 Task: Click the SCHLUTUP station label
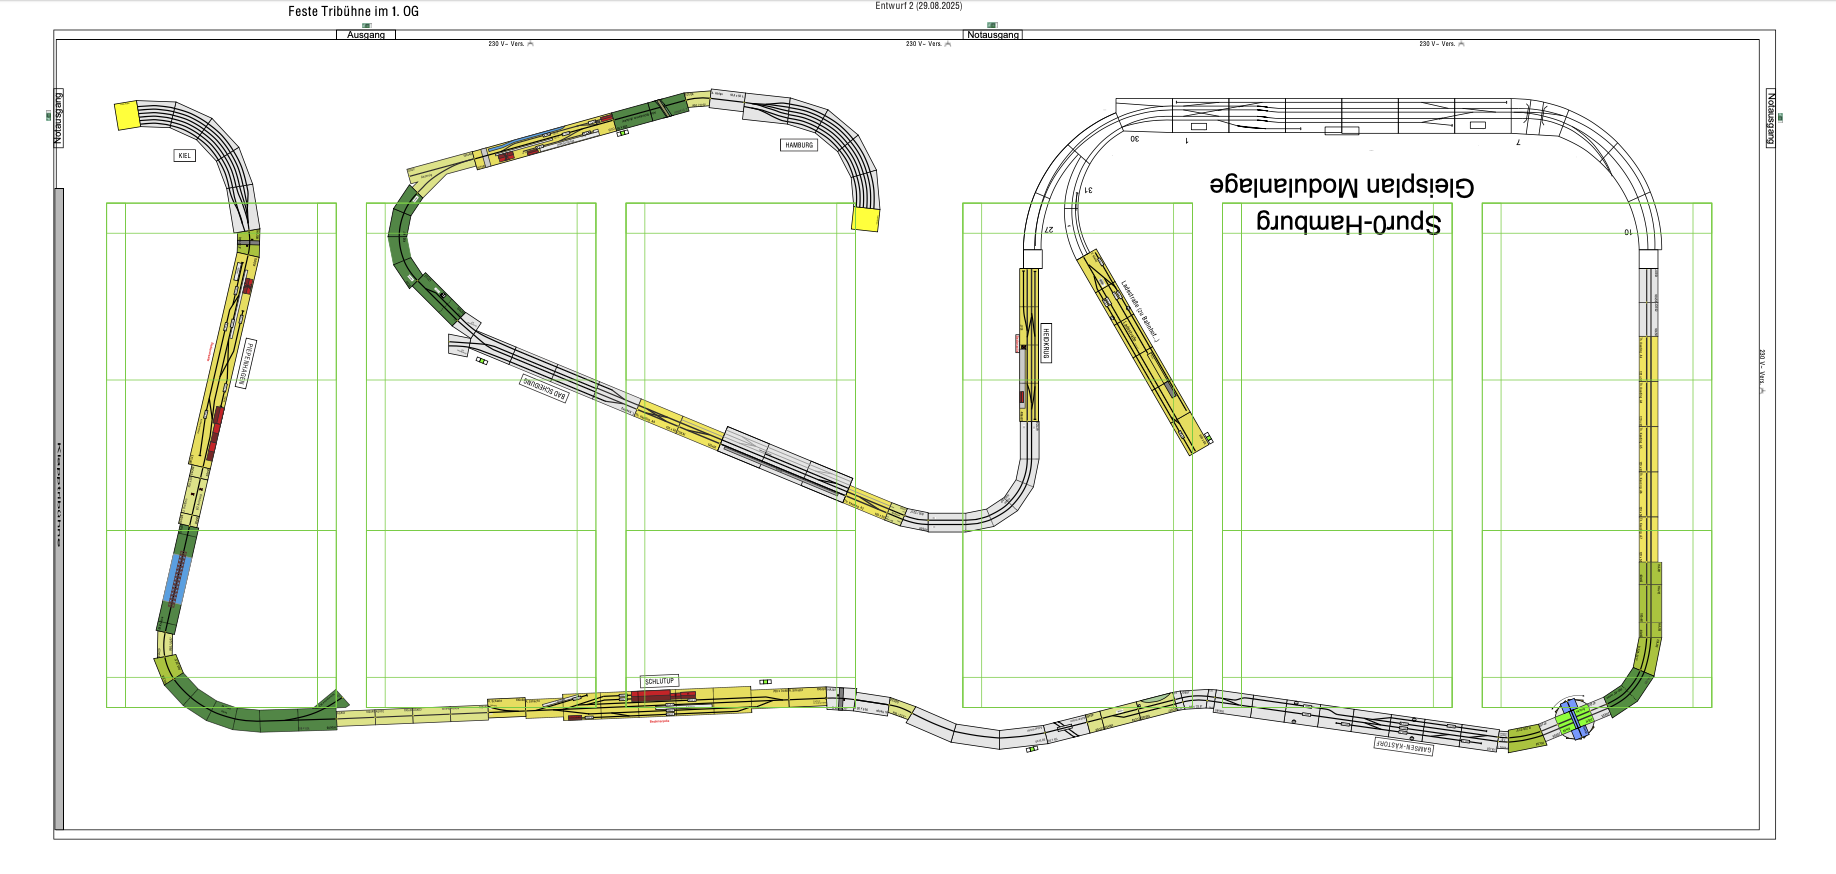659,681
